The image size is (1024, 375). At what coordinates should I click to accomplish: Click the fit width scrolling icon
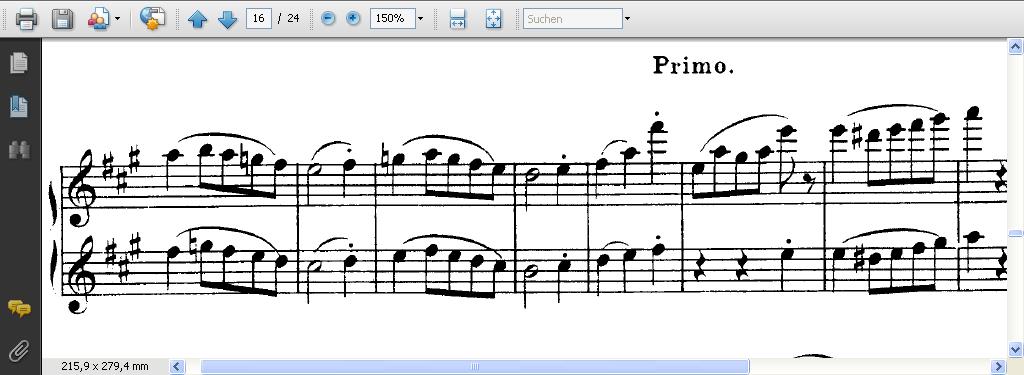[458, 19]
